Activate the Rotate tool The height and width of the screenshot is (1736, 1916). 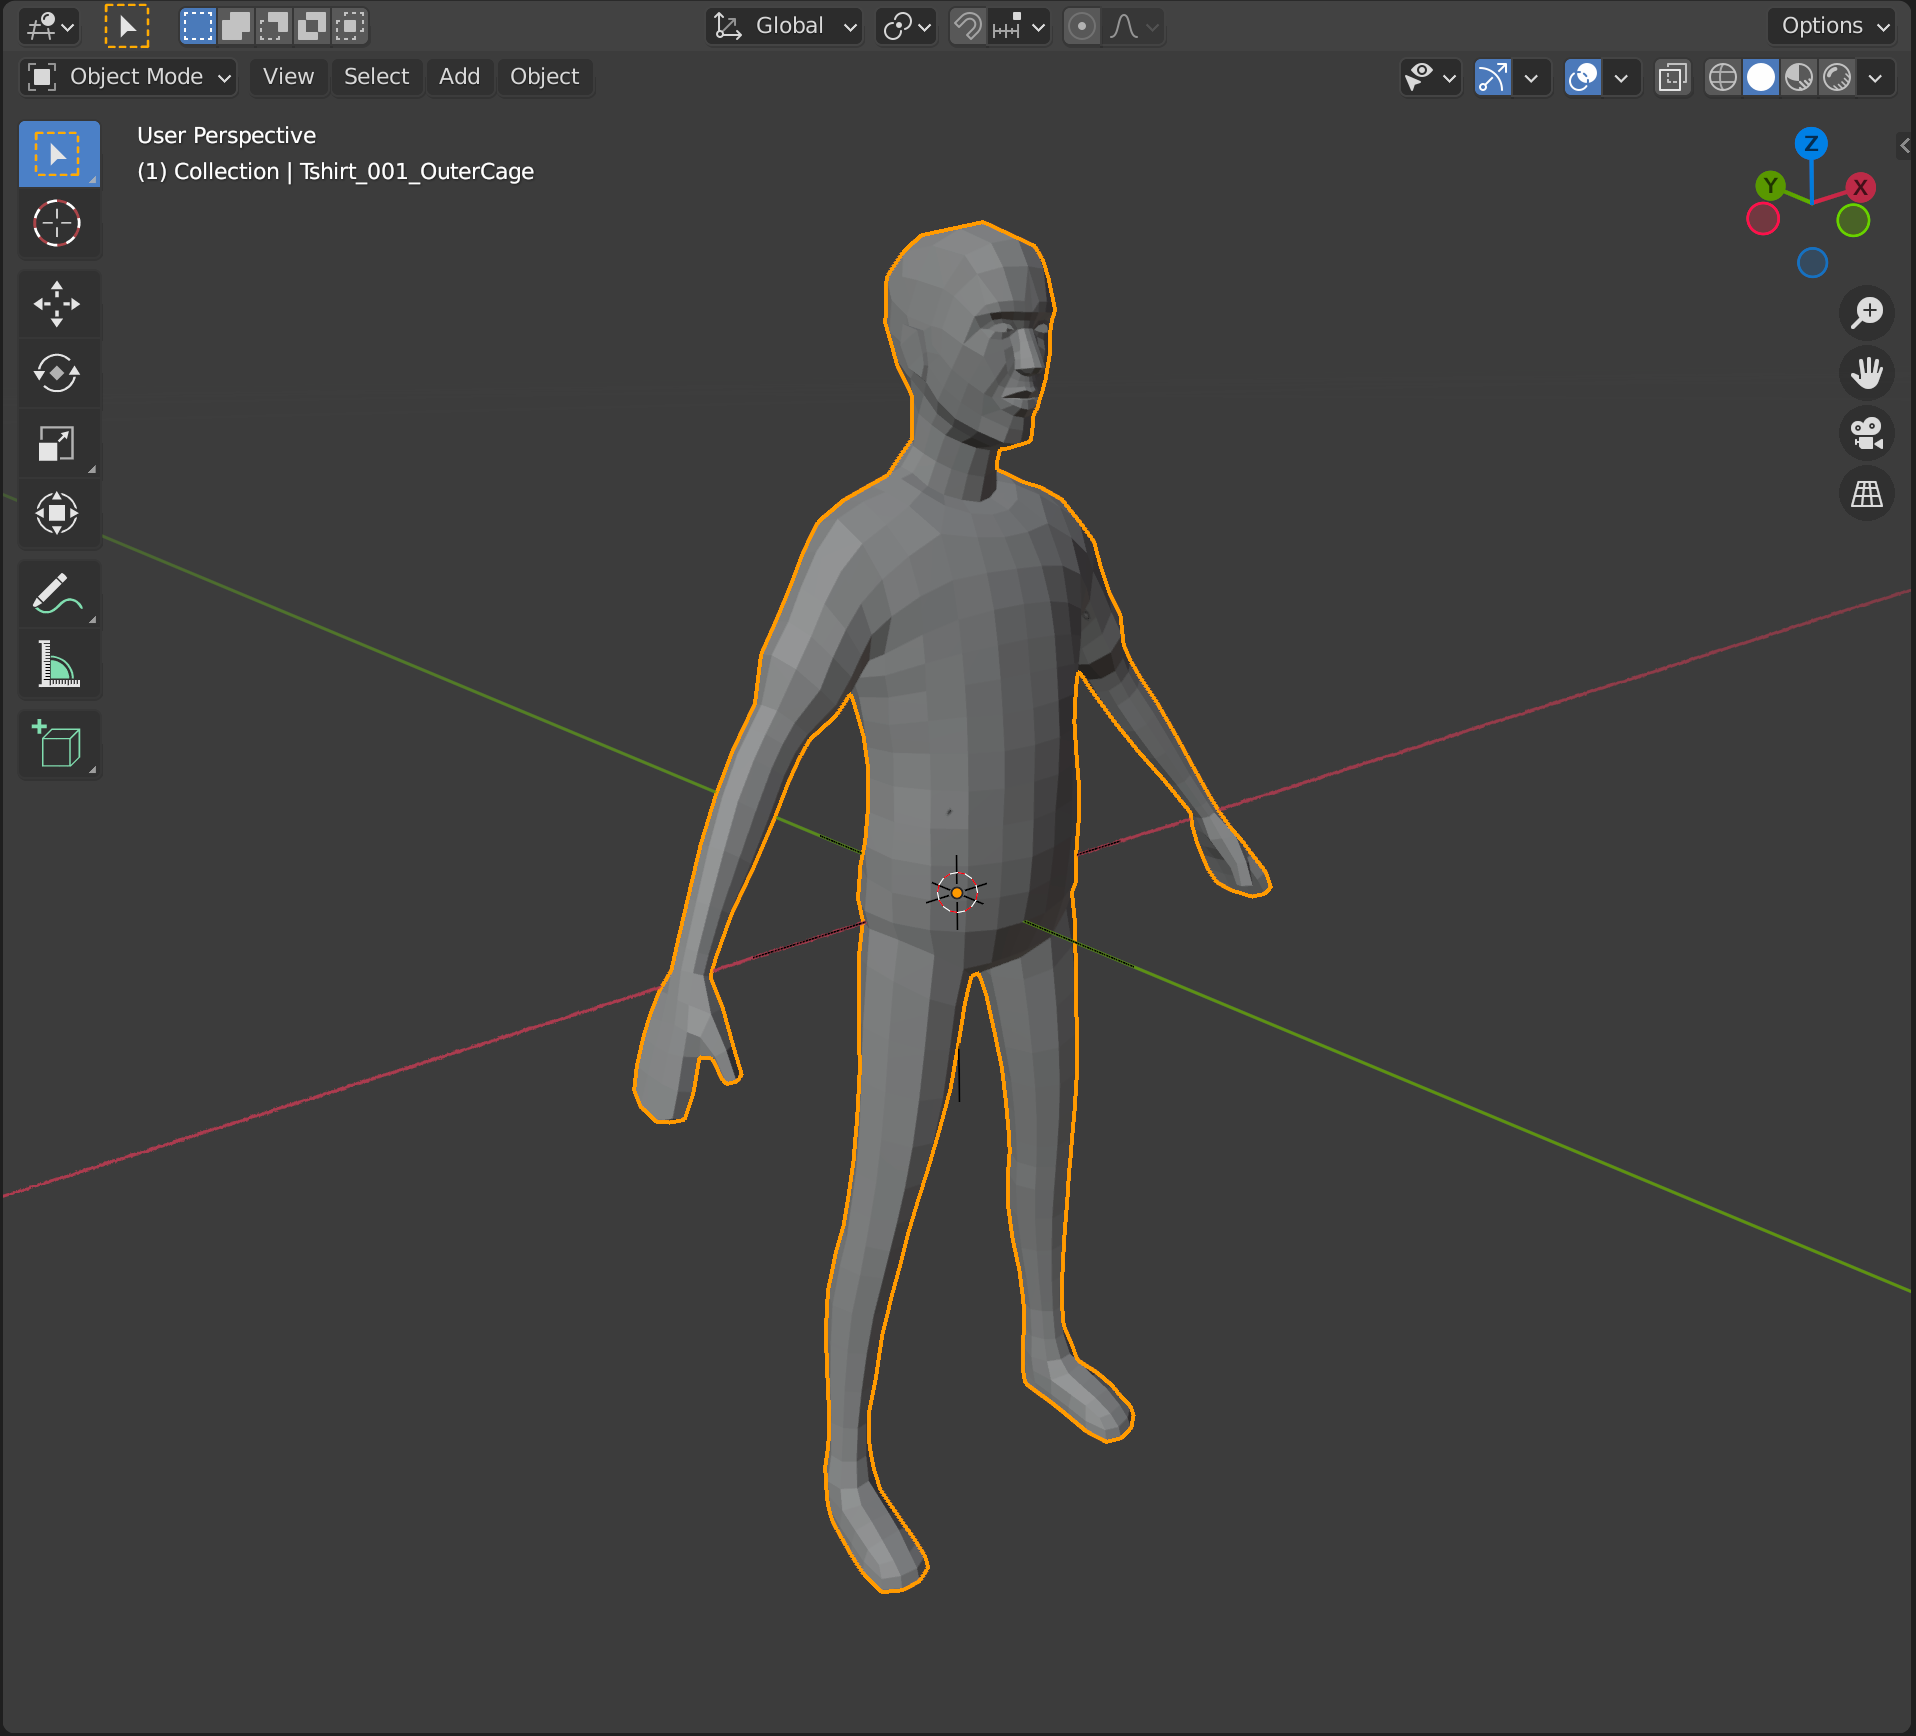(x=57, y=374)
